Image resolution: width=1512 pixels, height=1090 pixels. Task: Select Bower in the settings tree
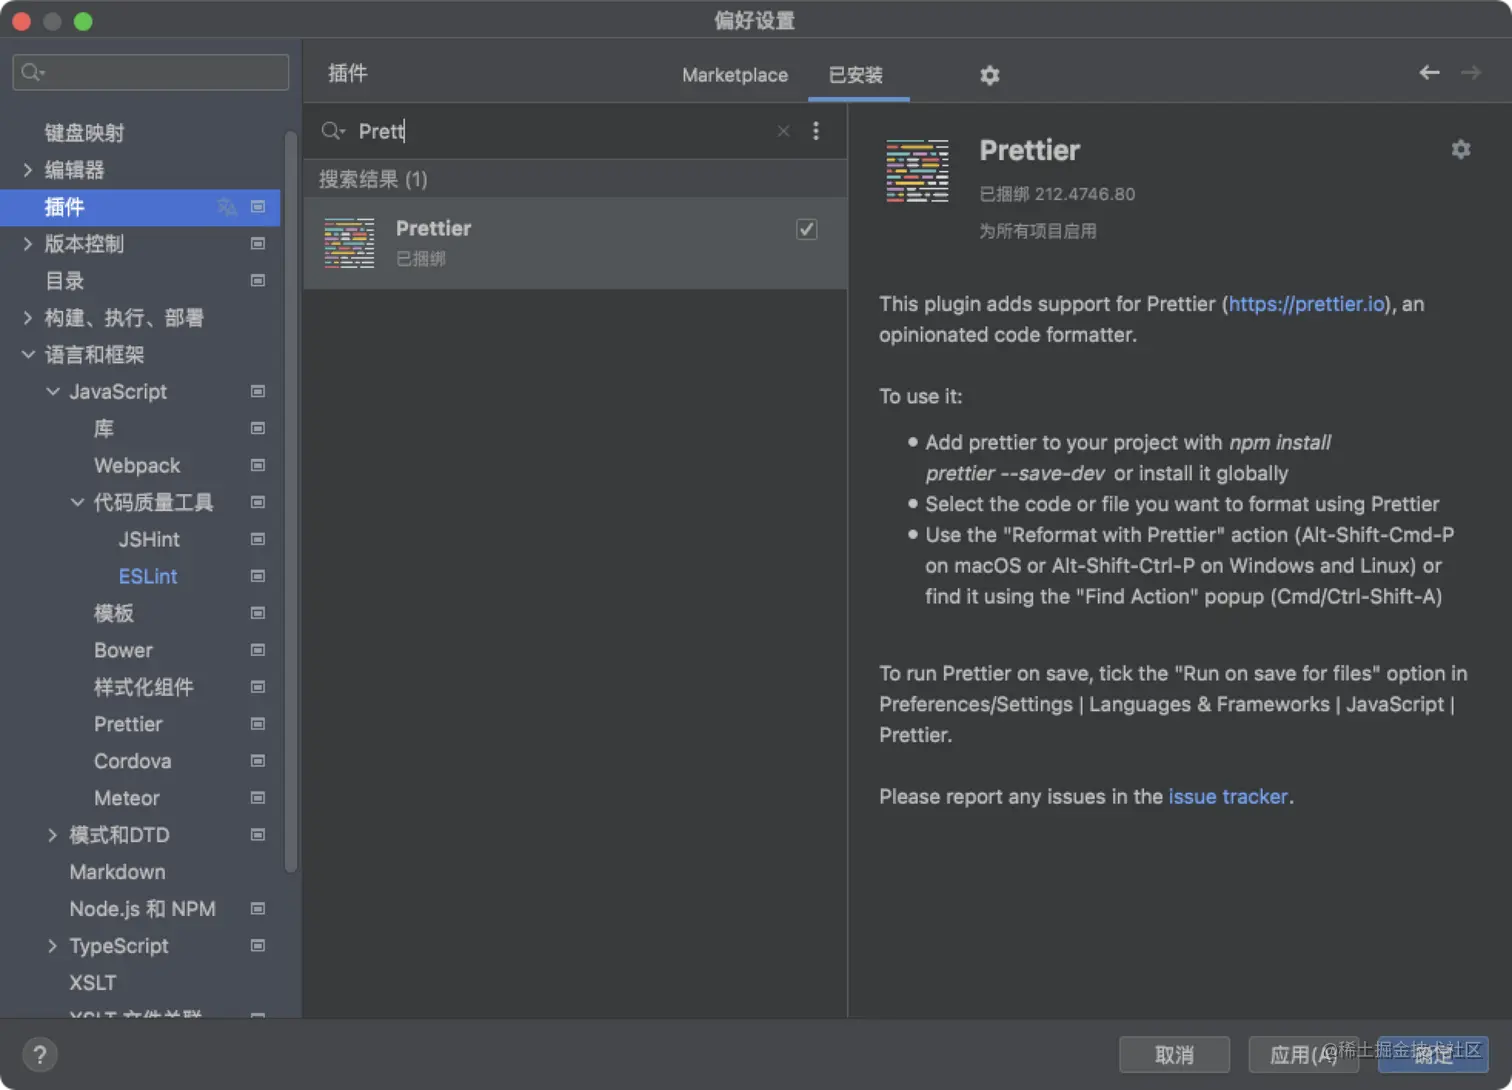pos(123,650)
